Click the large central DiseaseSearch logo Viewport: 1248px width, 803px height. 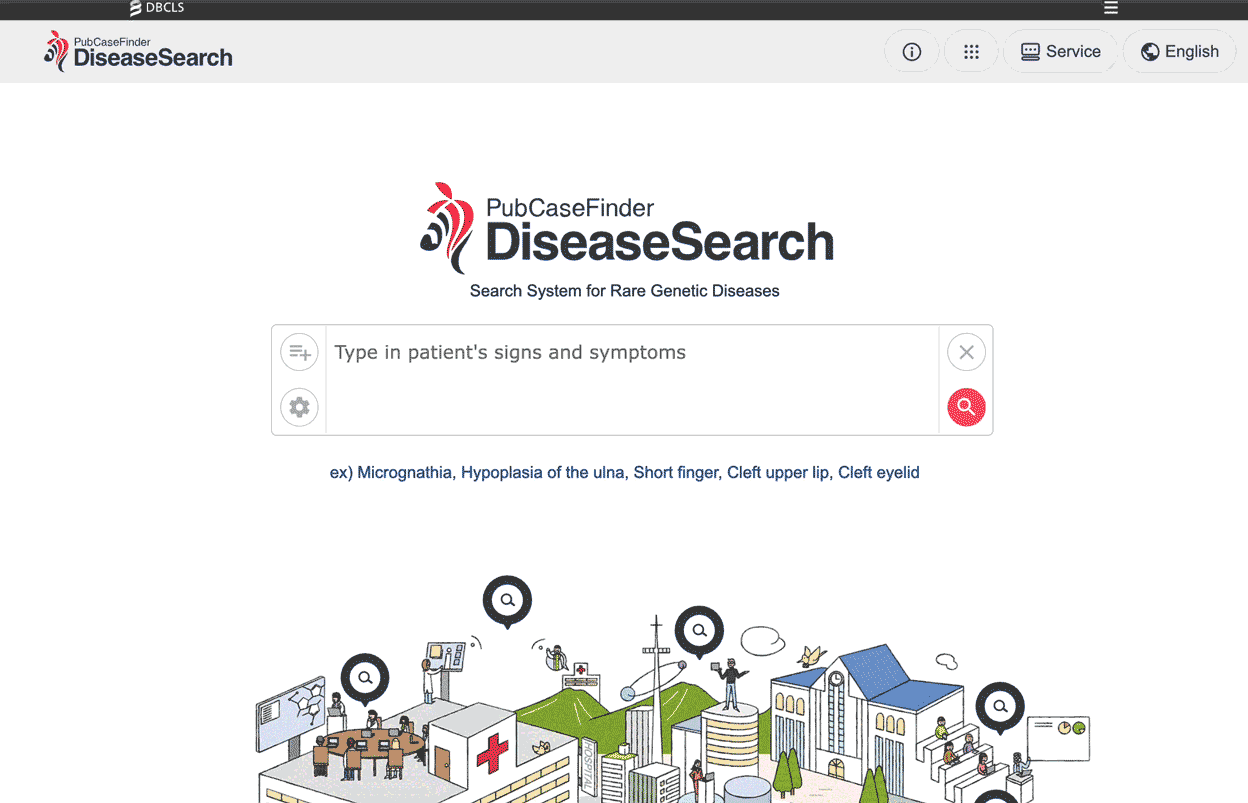(x=627, y=229)
